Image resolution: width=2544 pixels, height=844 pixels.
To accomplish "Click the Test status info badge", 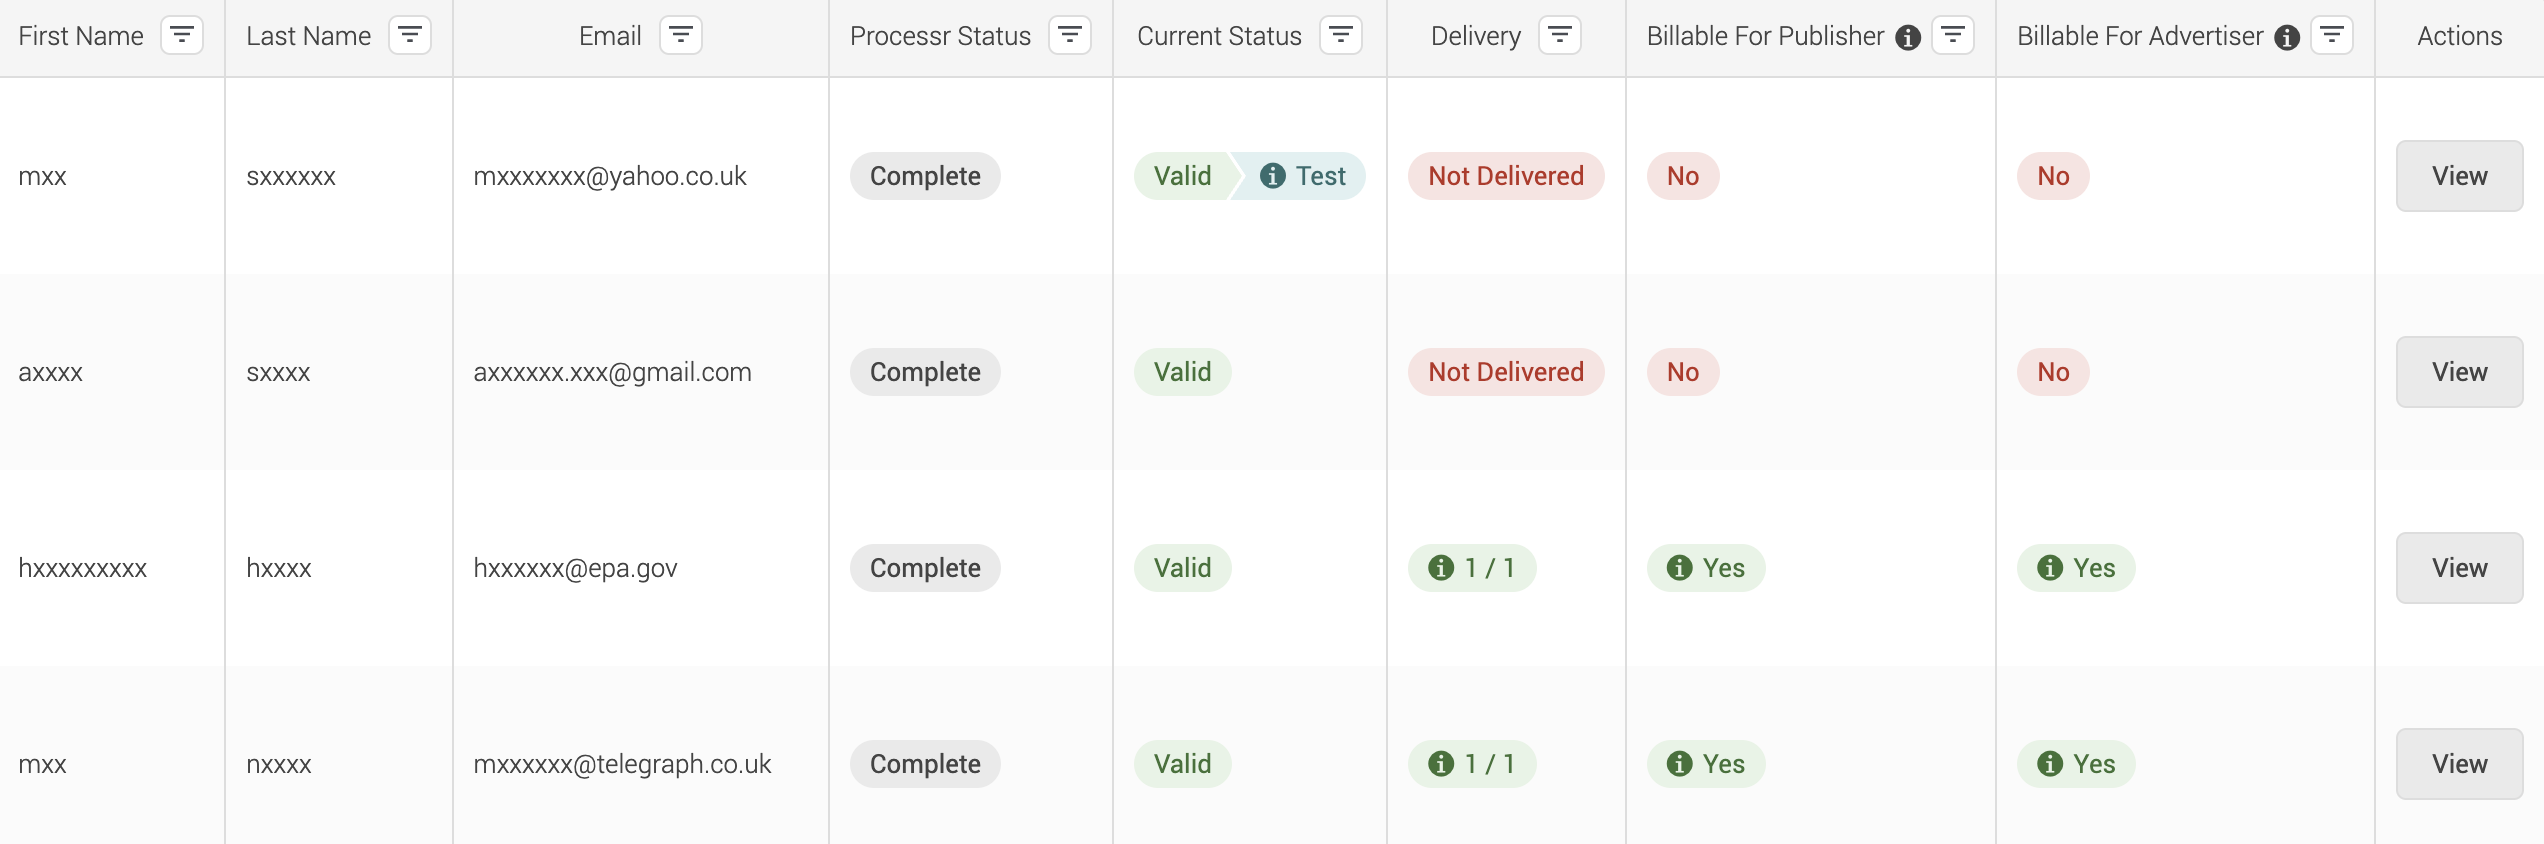I will [1299, 176].
